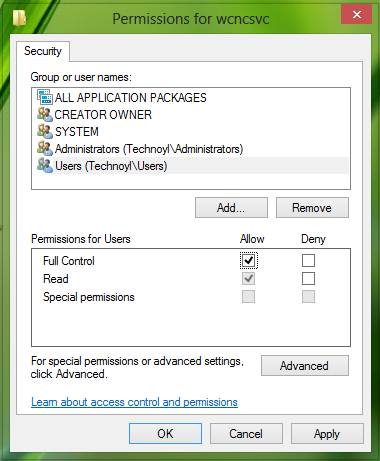Screen dimensions: 380x461
Task: Uncheck Full Control Allow checkbox
Action: coord(249,260)
